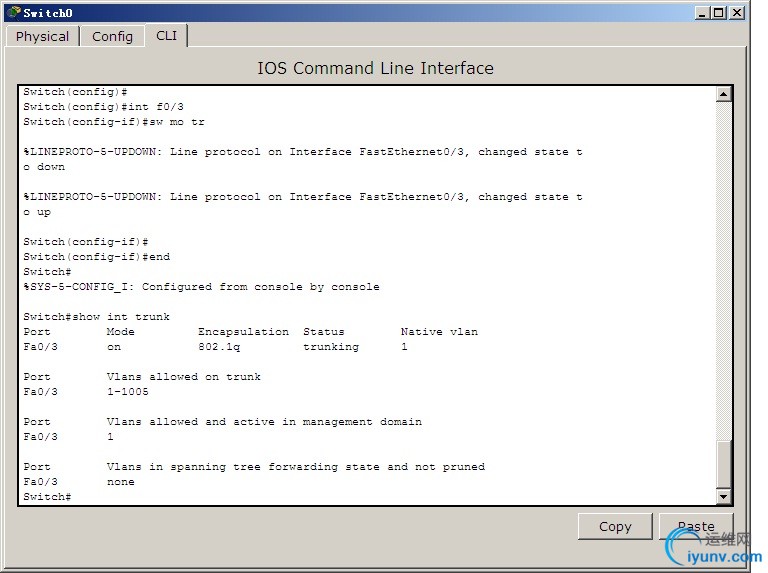Maximize the Switch0 window
Viewport: 768px width, 573px height.
pyautogui.click(x=719, y=13)
